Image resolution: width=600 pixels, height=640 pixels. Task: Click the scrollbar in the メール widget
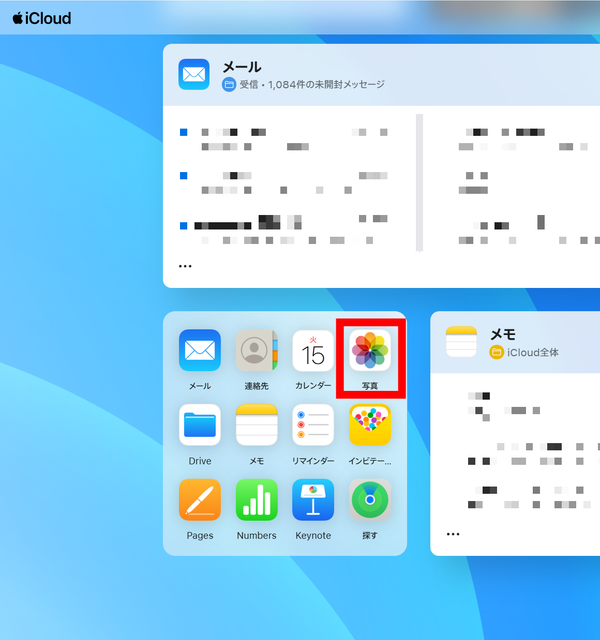[x=419, y=183]
